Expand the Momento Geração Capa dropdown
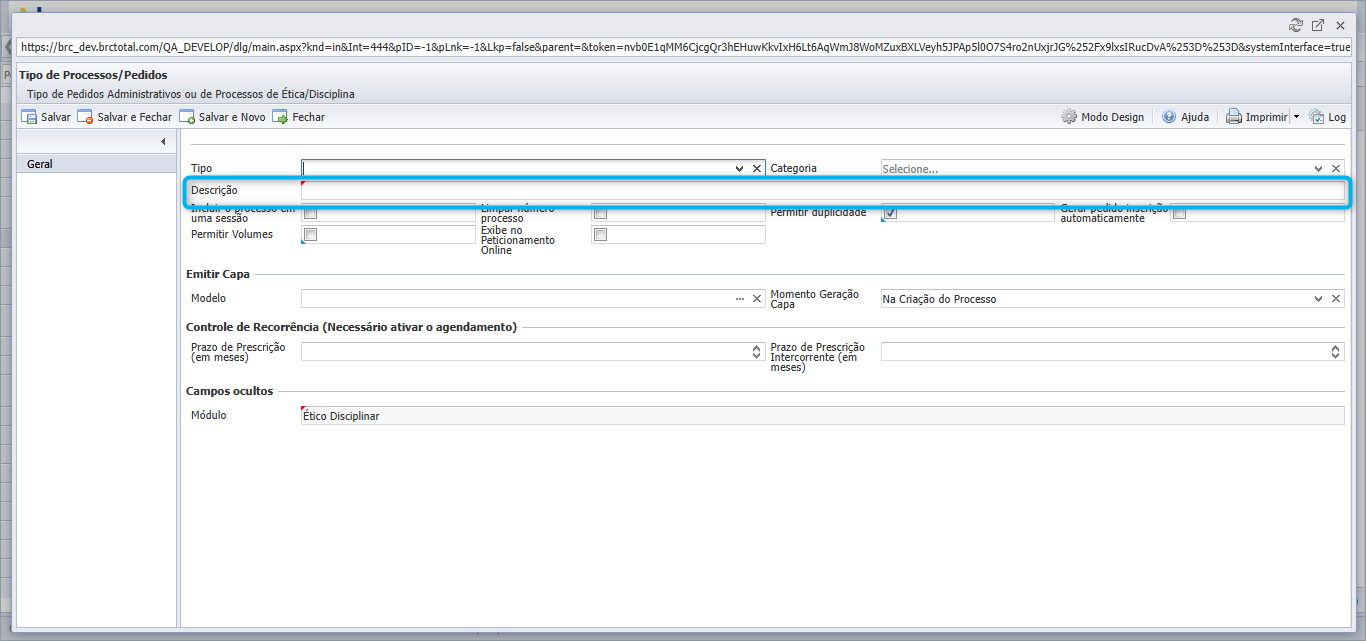The width and height of the screenshot is (1366, 641). tap(1318, 299)
